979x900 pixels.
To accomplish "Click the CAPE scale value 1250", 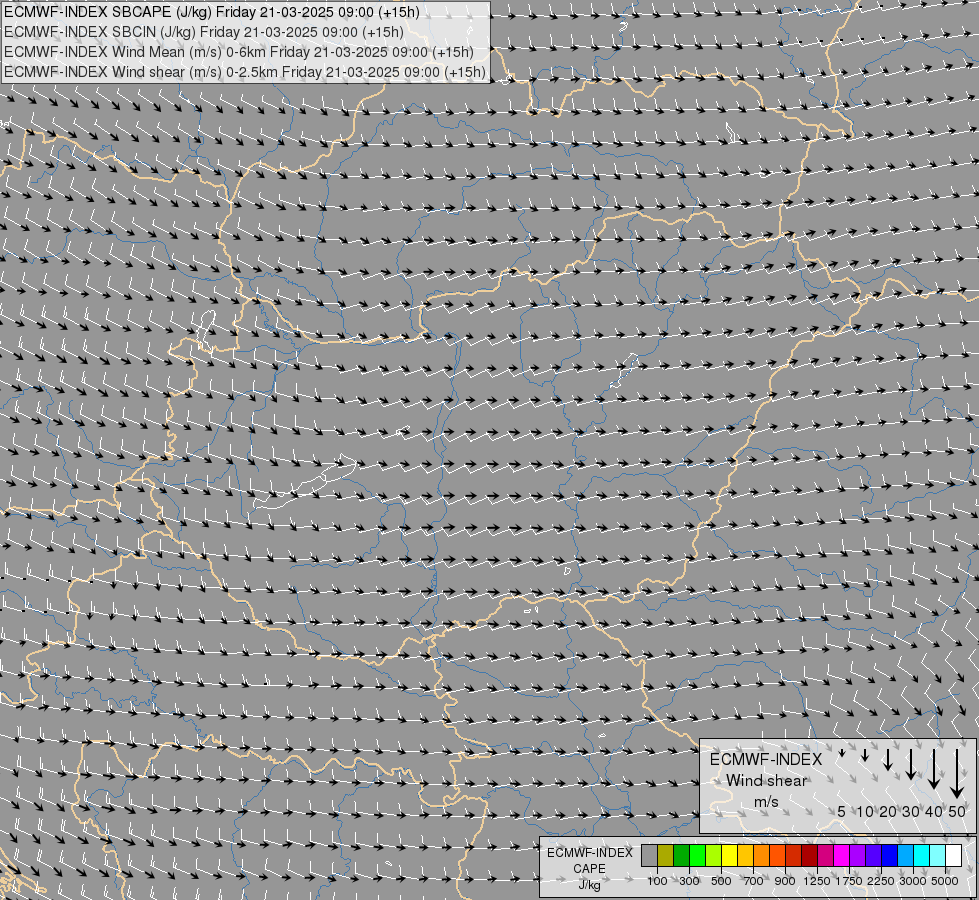I will (817, 881).
